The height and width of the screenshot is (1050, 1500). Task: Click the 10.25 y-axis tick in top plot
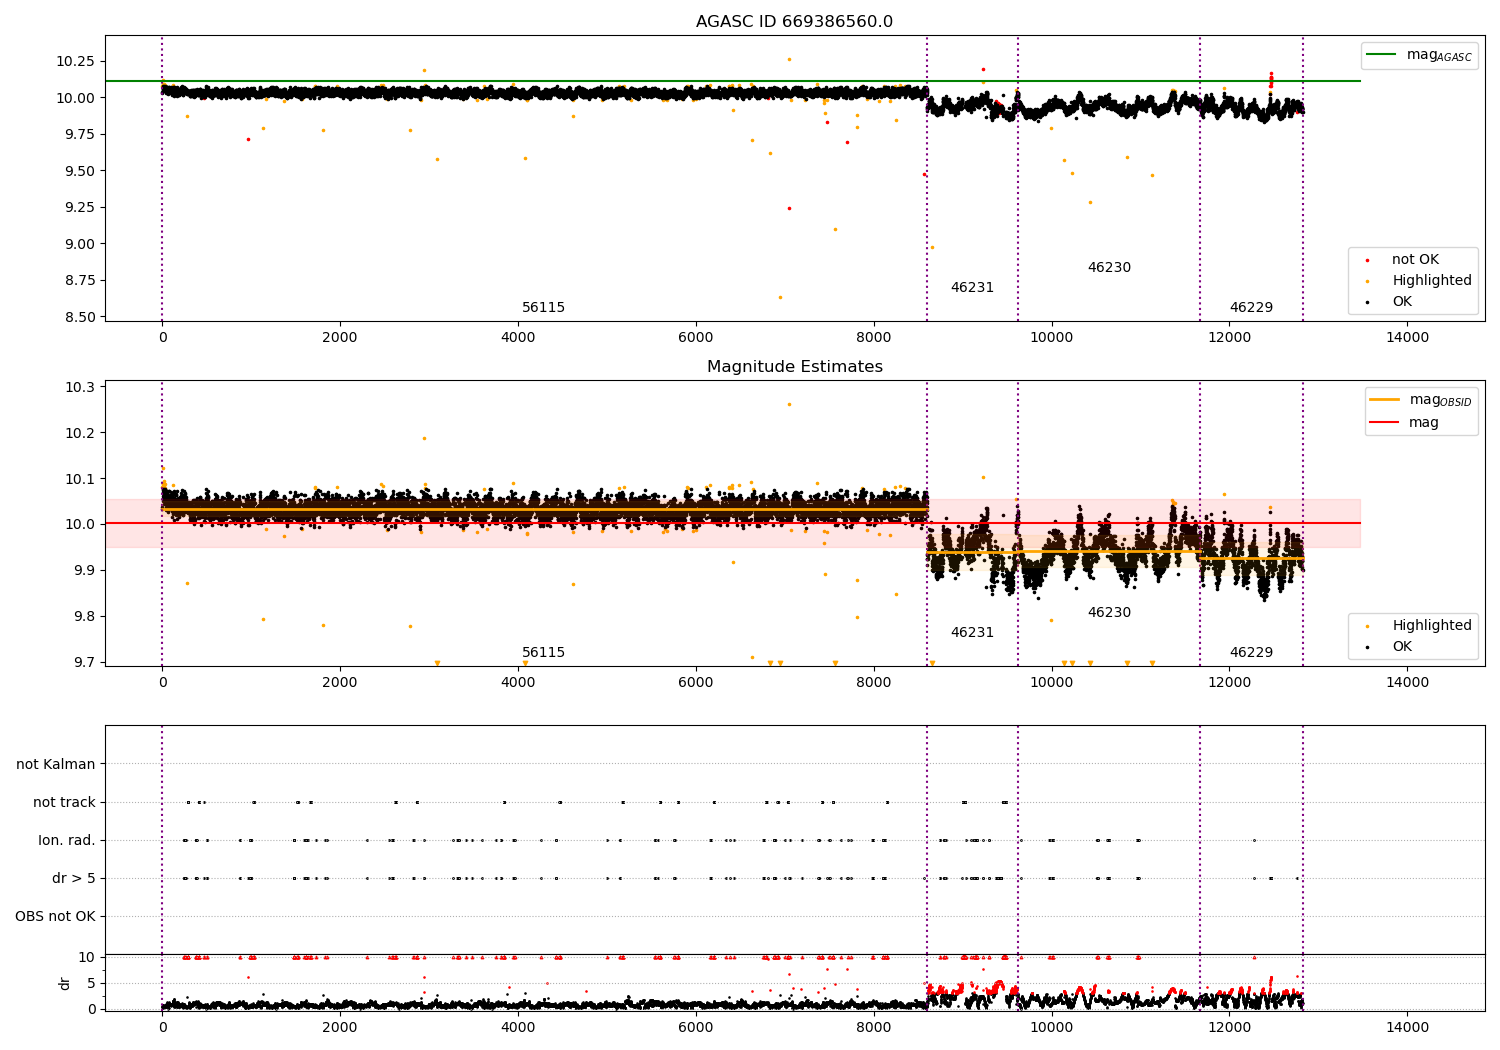(75, 61)
